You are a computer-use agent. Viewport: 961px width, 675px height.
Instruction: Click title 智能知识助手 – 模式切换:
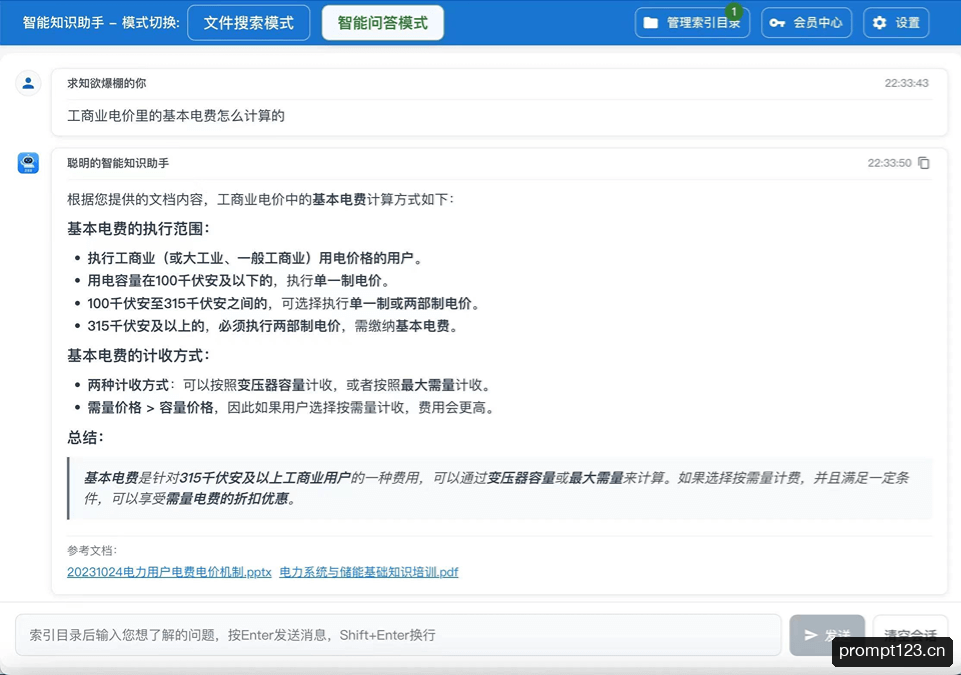pos(101,23)
